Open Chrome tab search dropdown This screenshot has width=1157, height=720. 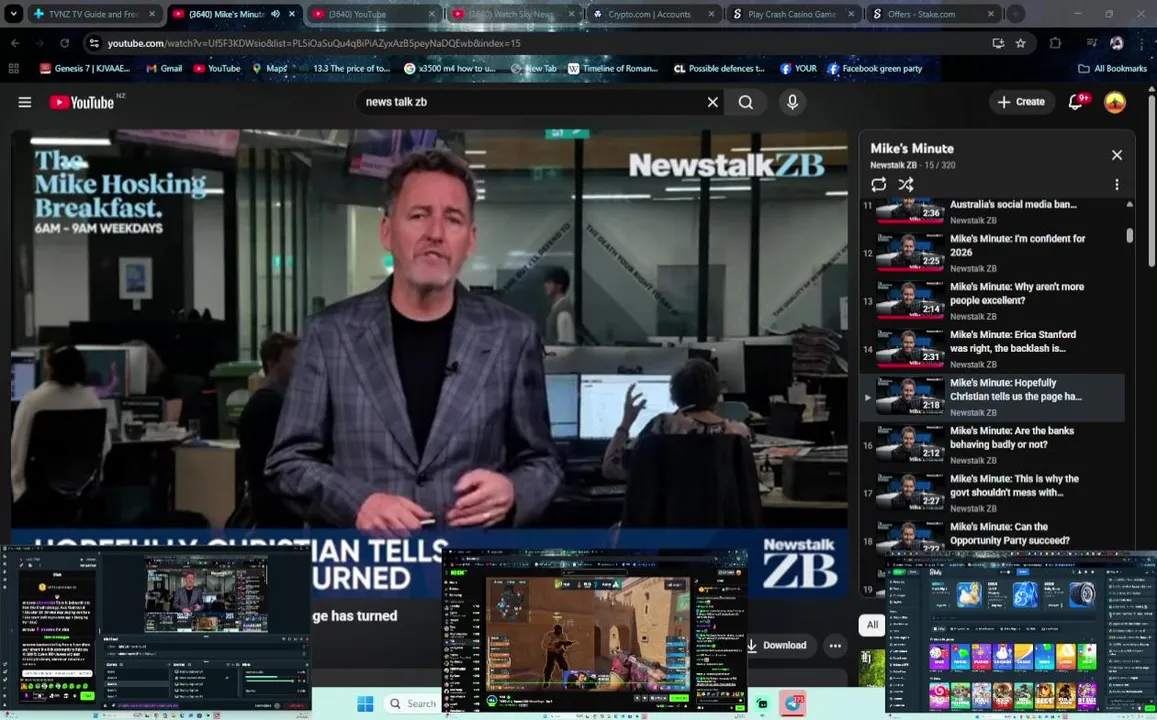click(x=13, y=13)
